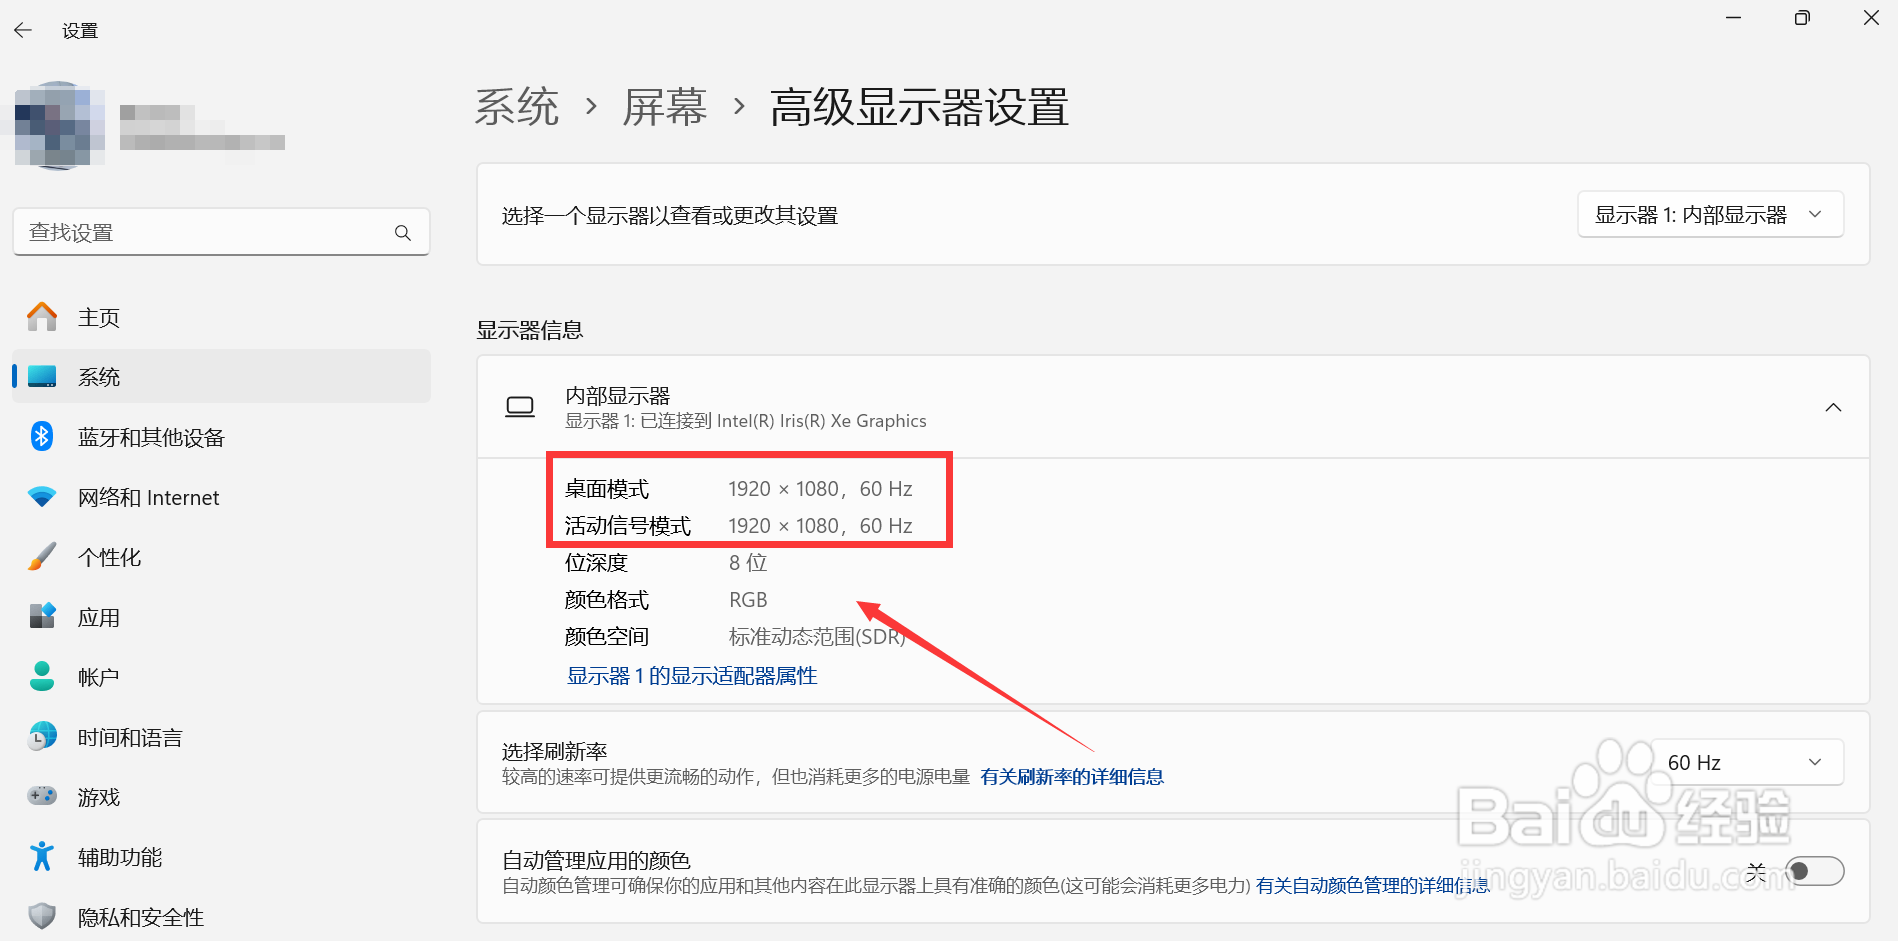Open 蓝牙和其他设备 via the Bluetooth icon
The height and width of the screenshot is (941, 1898).
click(41, 437)
